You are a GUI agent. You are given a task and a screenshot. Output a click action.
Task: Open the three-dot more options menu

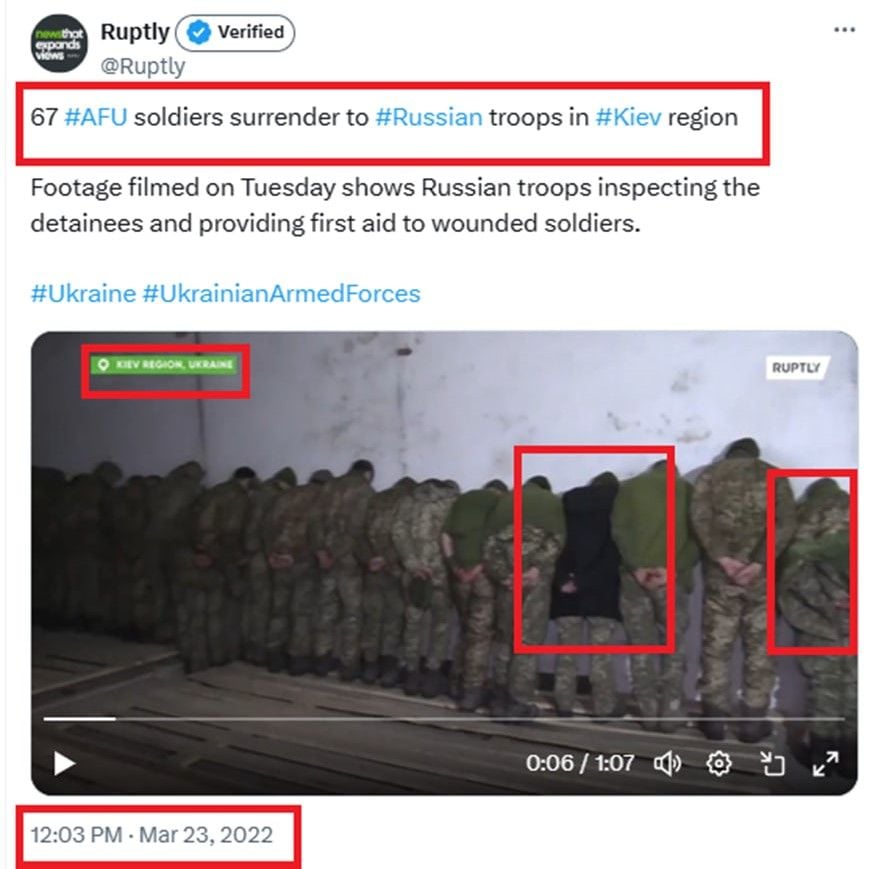click(844, 30)
